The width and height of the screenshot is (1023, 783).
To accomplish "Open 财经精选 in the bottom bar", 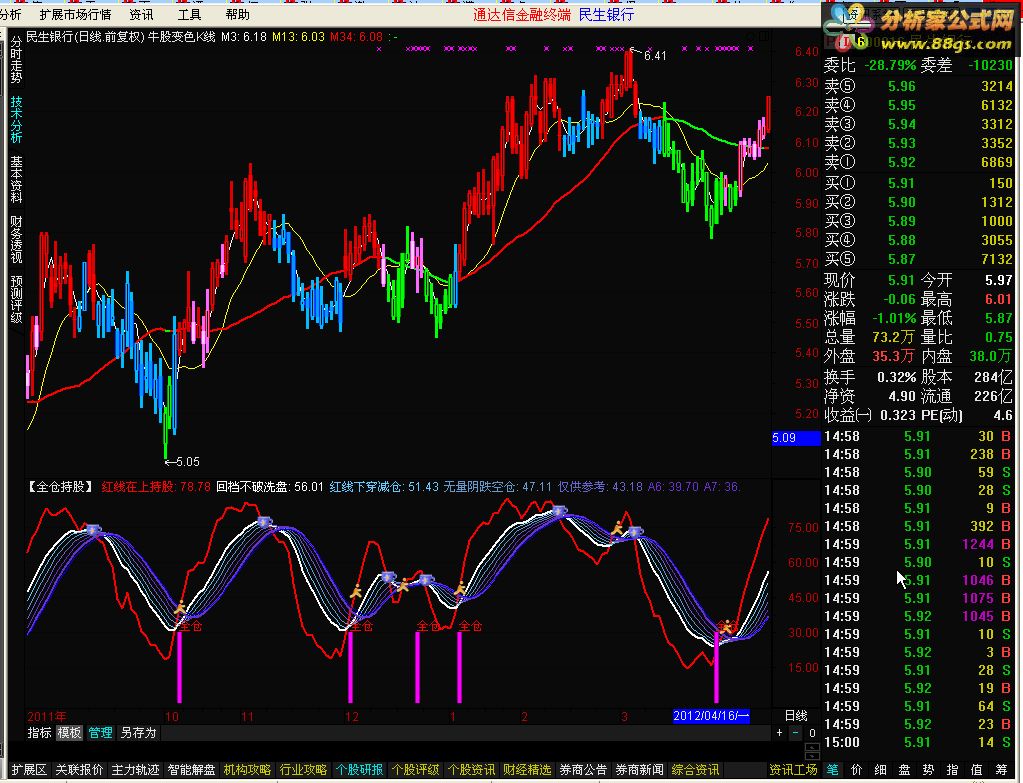I will pos(527,770).
